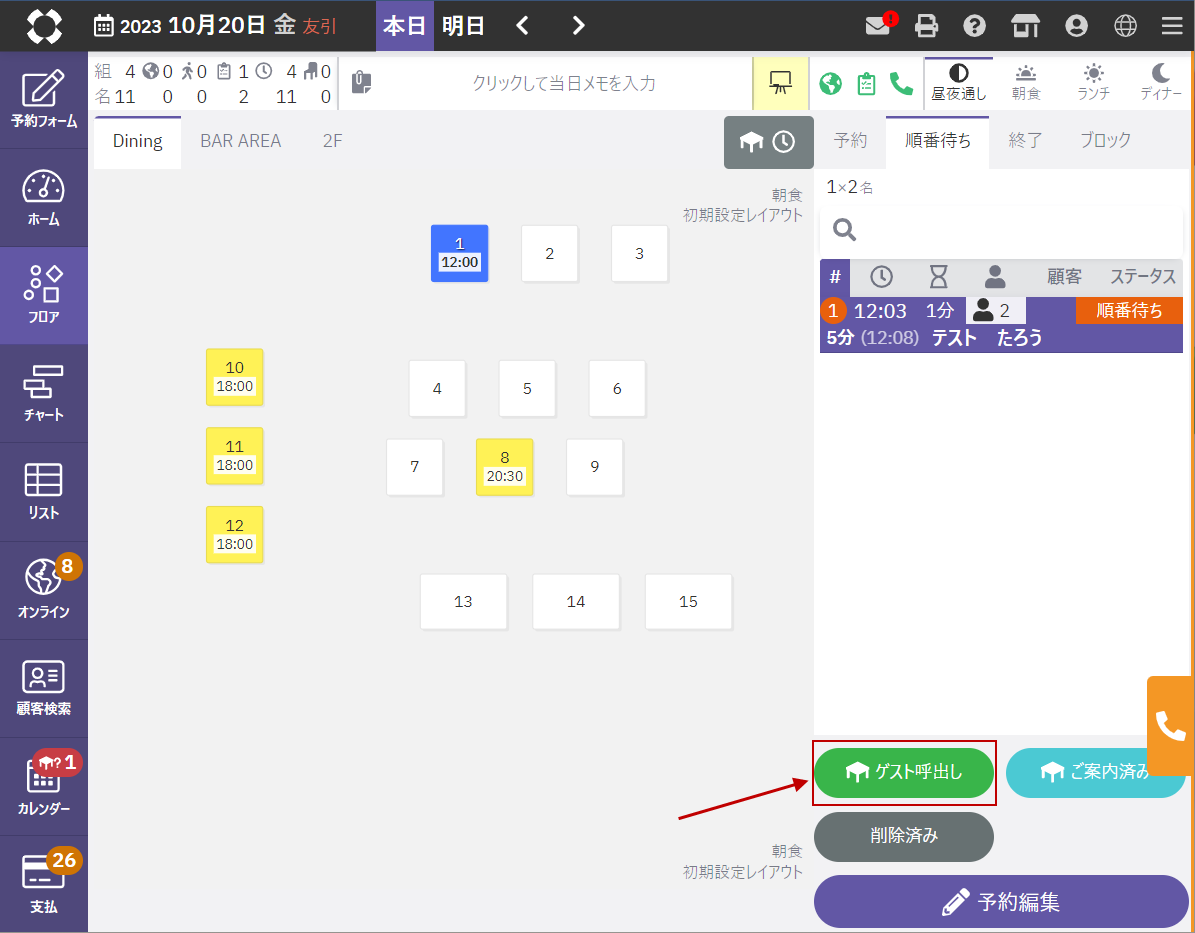Click the 予約編集 button

point(1001,902)
